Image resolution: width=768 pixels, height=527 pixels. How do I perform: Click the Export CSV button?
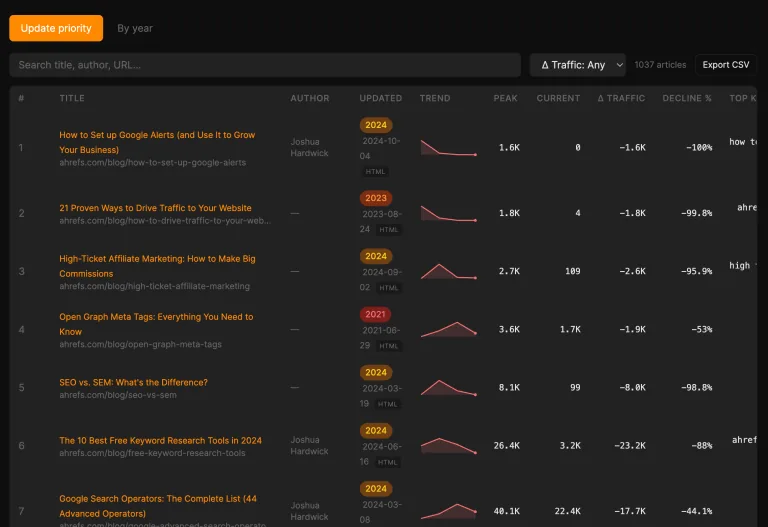coord(725,65)
